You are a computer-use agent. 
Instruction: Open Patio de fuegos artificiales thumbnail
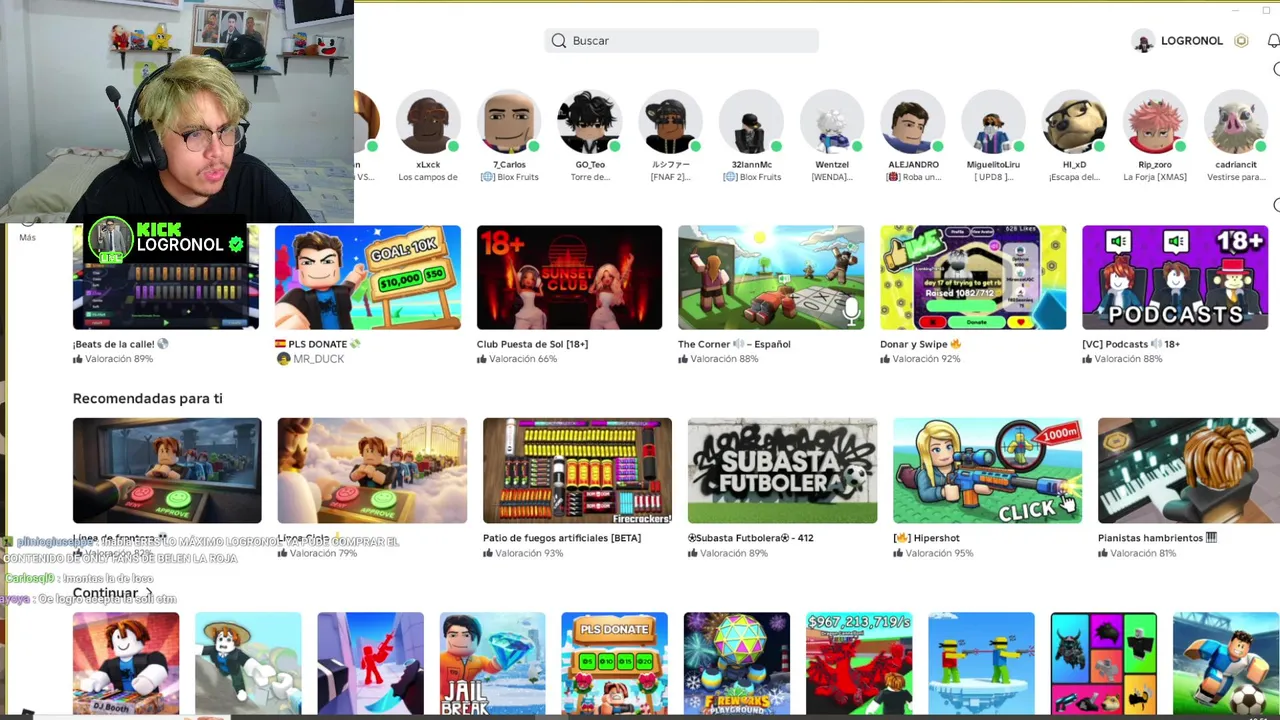(x=577, y=470)
